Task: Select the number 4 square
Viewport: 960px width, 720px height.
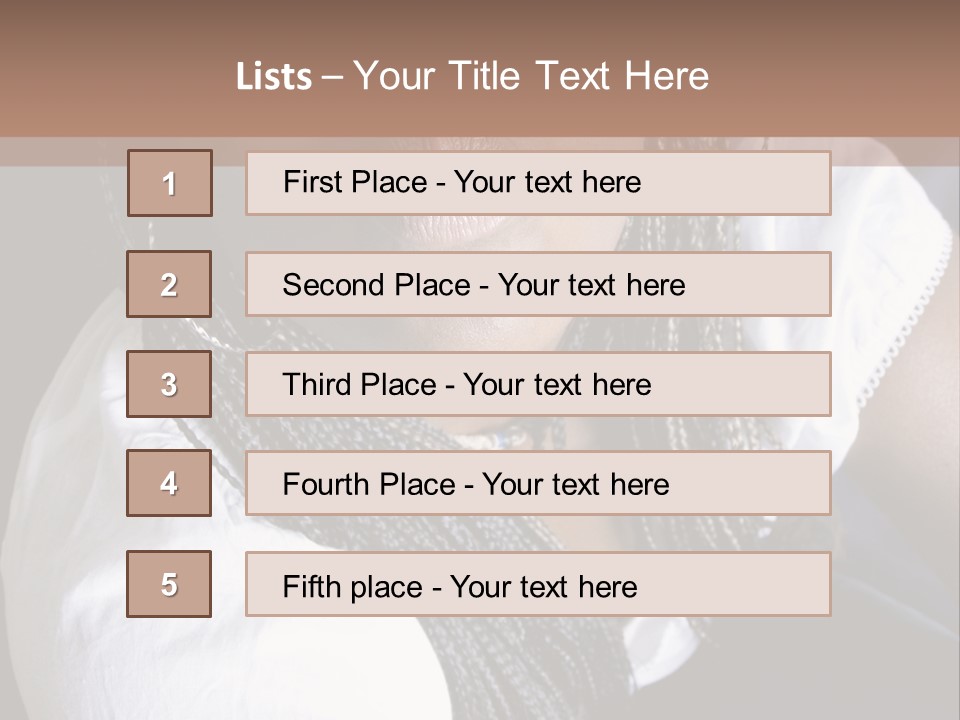Action: 169,484
